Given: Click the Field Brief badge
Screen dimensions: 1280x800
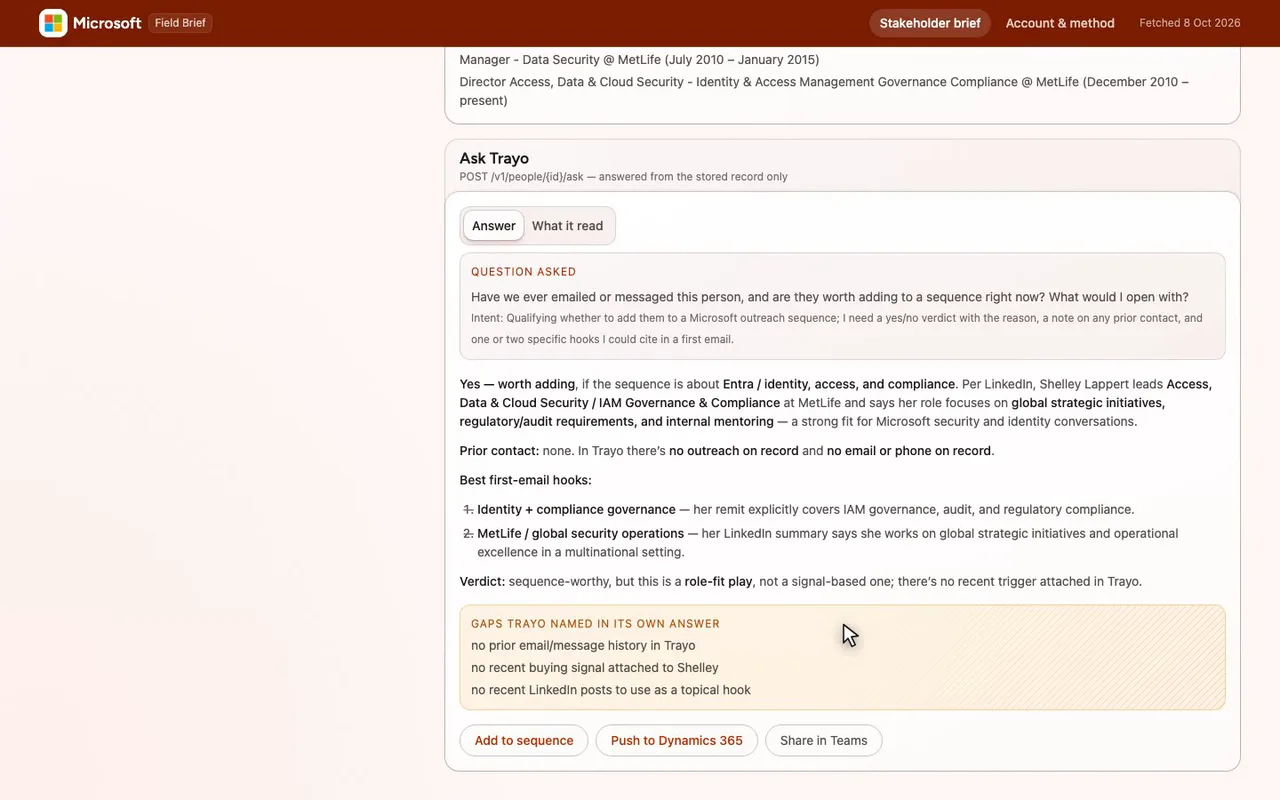Looking at the screenshot, I should pos(180,23).
